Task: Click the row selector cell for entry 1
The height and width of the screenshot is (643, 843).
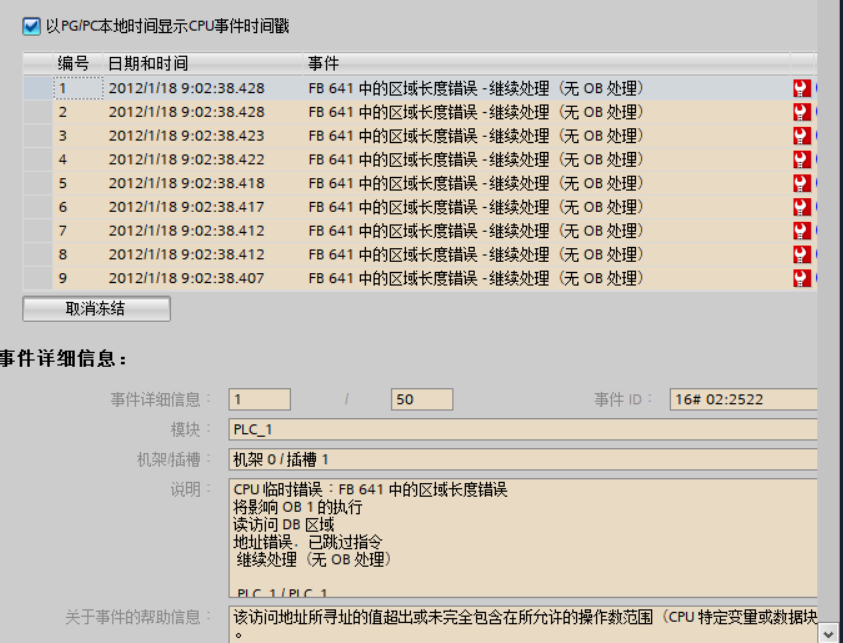Action: [x=37, y=88]
